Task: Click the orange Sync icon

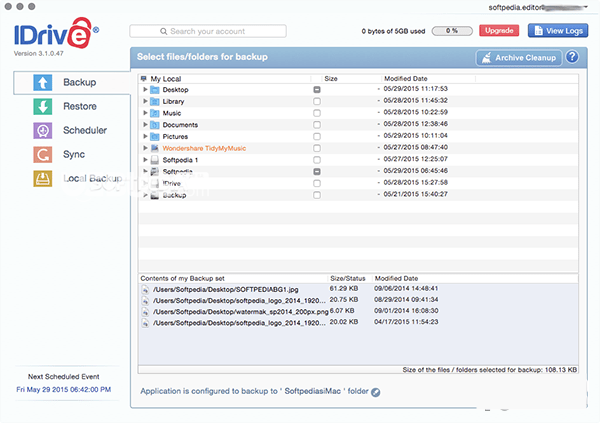Action: [x=42, y=155]
